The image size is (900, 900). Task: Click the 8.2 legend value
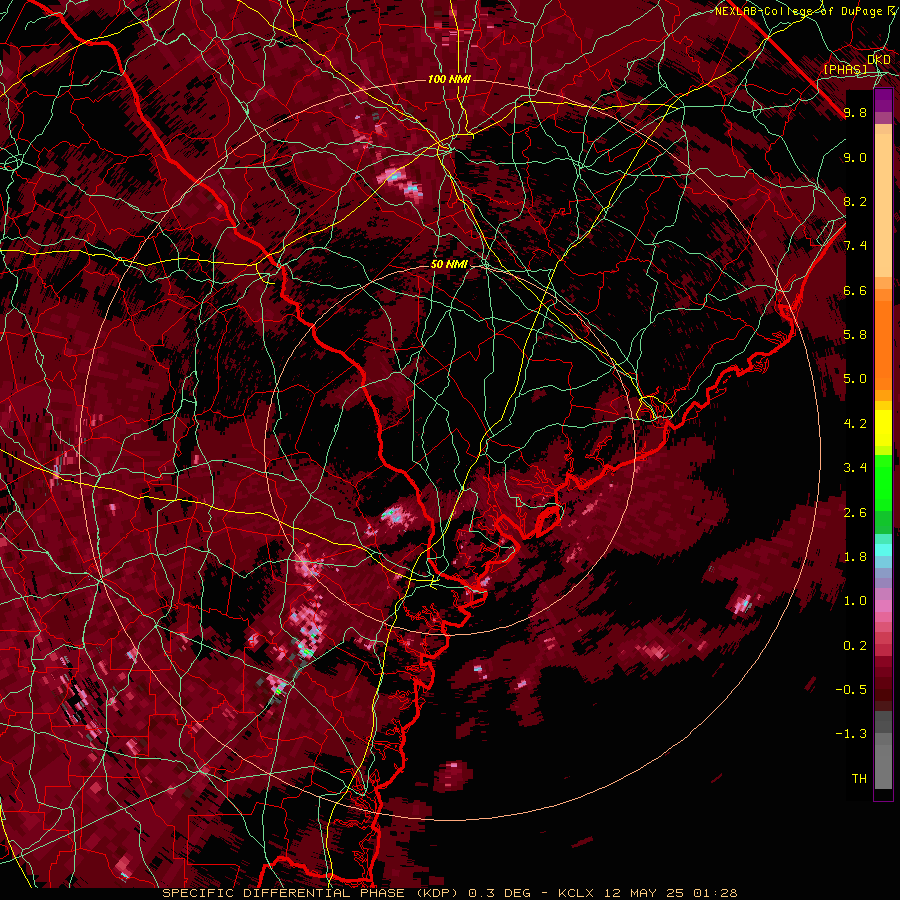click(855, 201)
